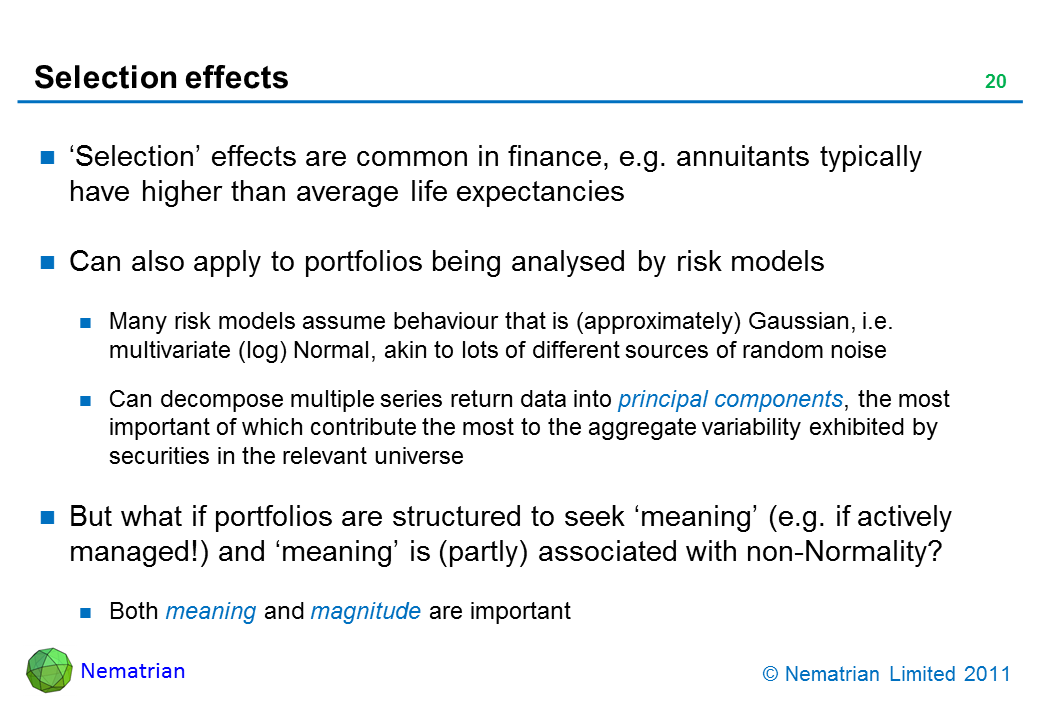Click the small bullet before "Many risk models"
Image resolution: width=1040 pixels, height=720 pixels.
point(87,322)
